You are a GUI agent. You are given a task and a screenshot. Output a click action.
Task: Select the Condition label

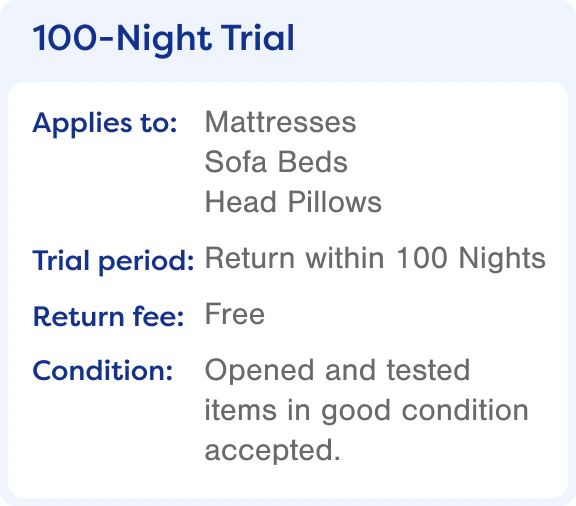click(102, 370)
